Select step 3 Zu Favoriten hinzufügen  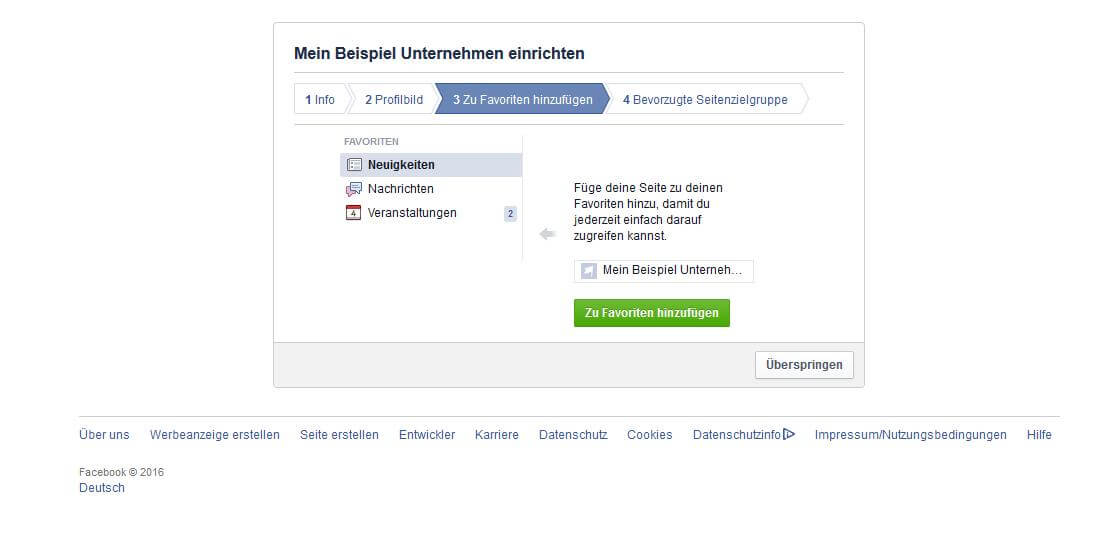coord(522,100)
